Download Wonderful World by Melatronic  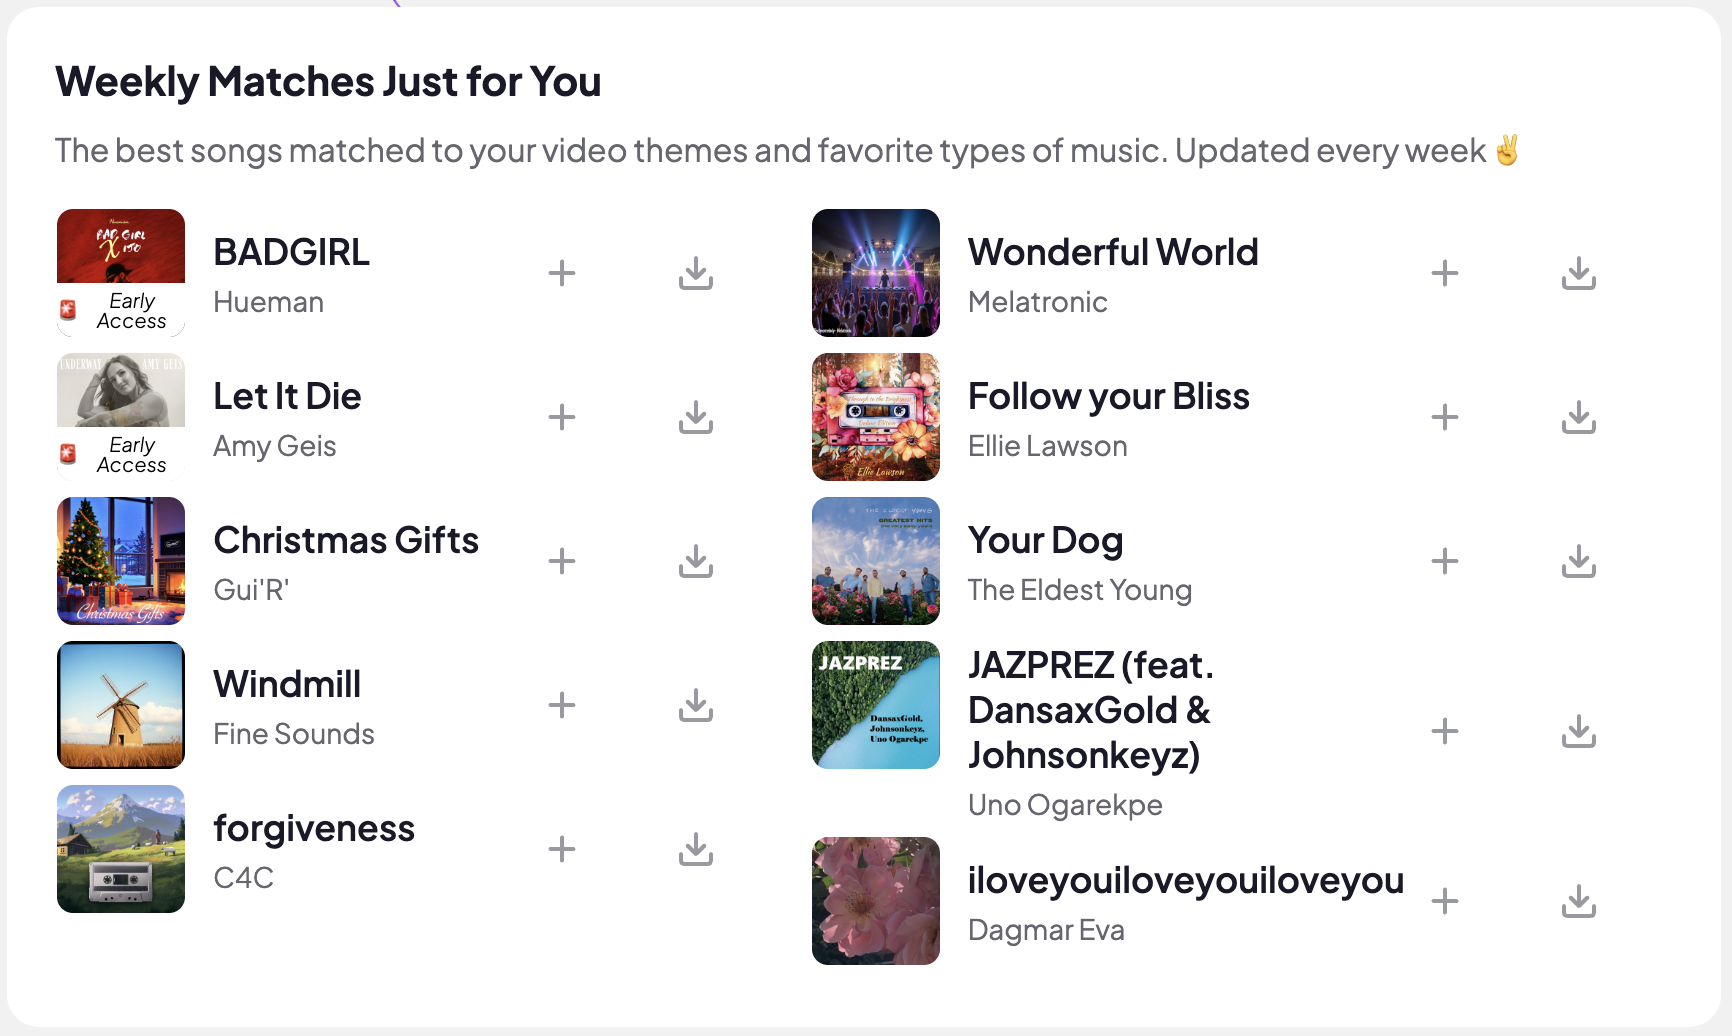click(x=1579, y=273)
